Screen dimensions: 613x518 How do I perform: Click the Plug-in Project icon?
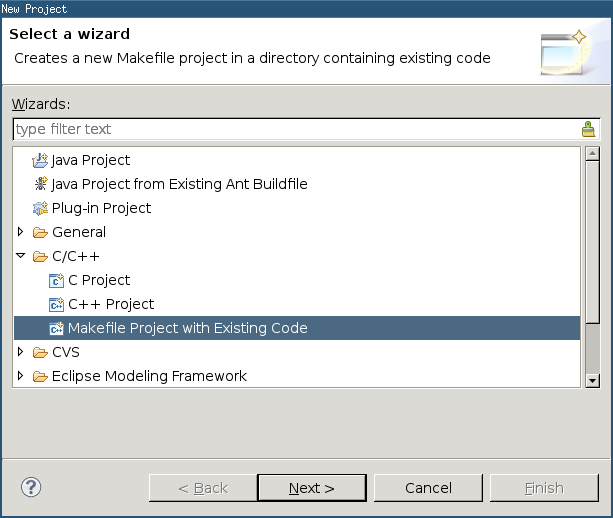tap(40, 208)
